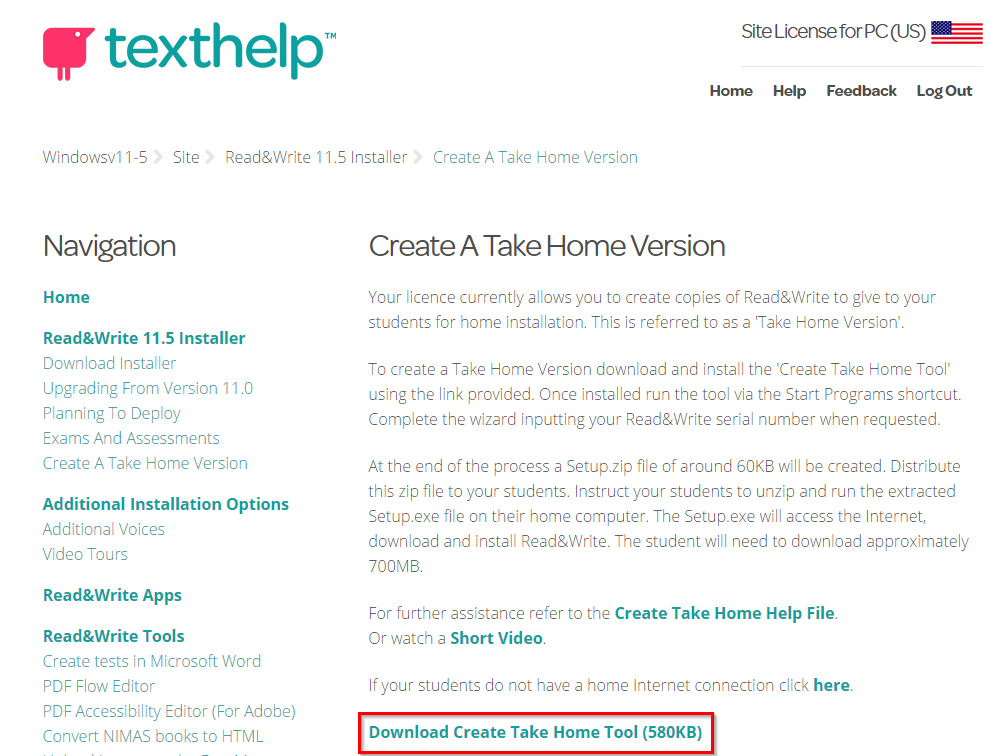Click the texthelp logo
Viewport: 1001px width, 756px height.
pyautogui.click(x=190, y=51)
